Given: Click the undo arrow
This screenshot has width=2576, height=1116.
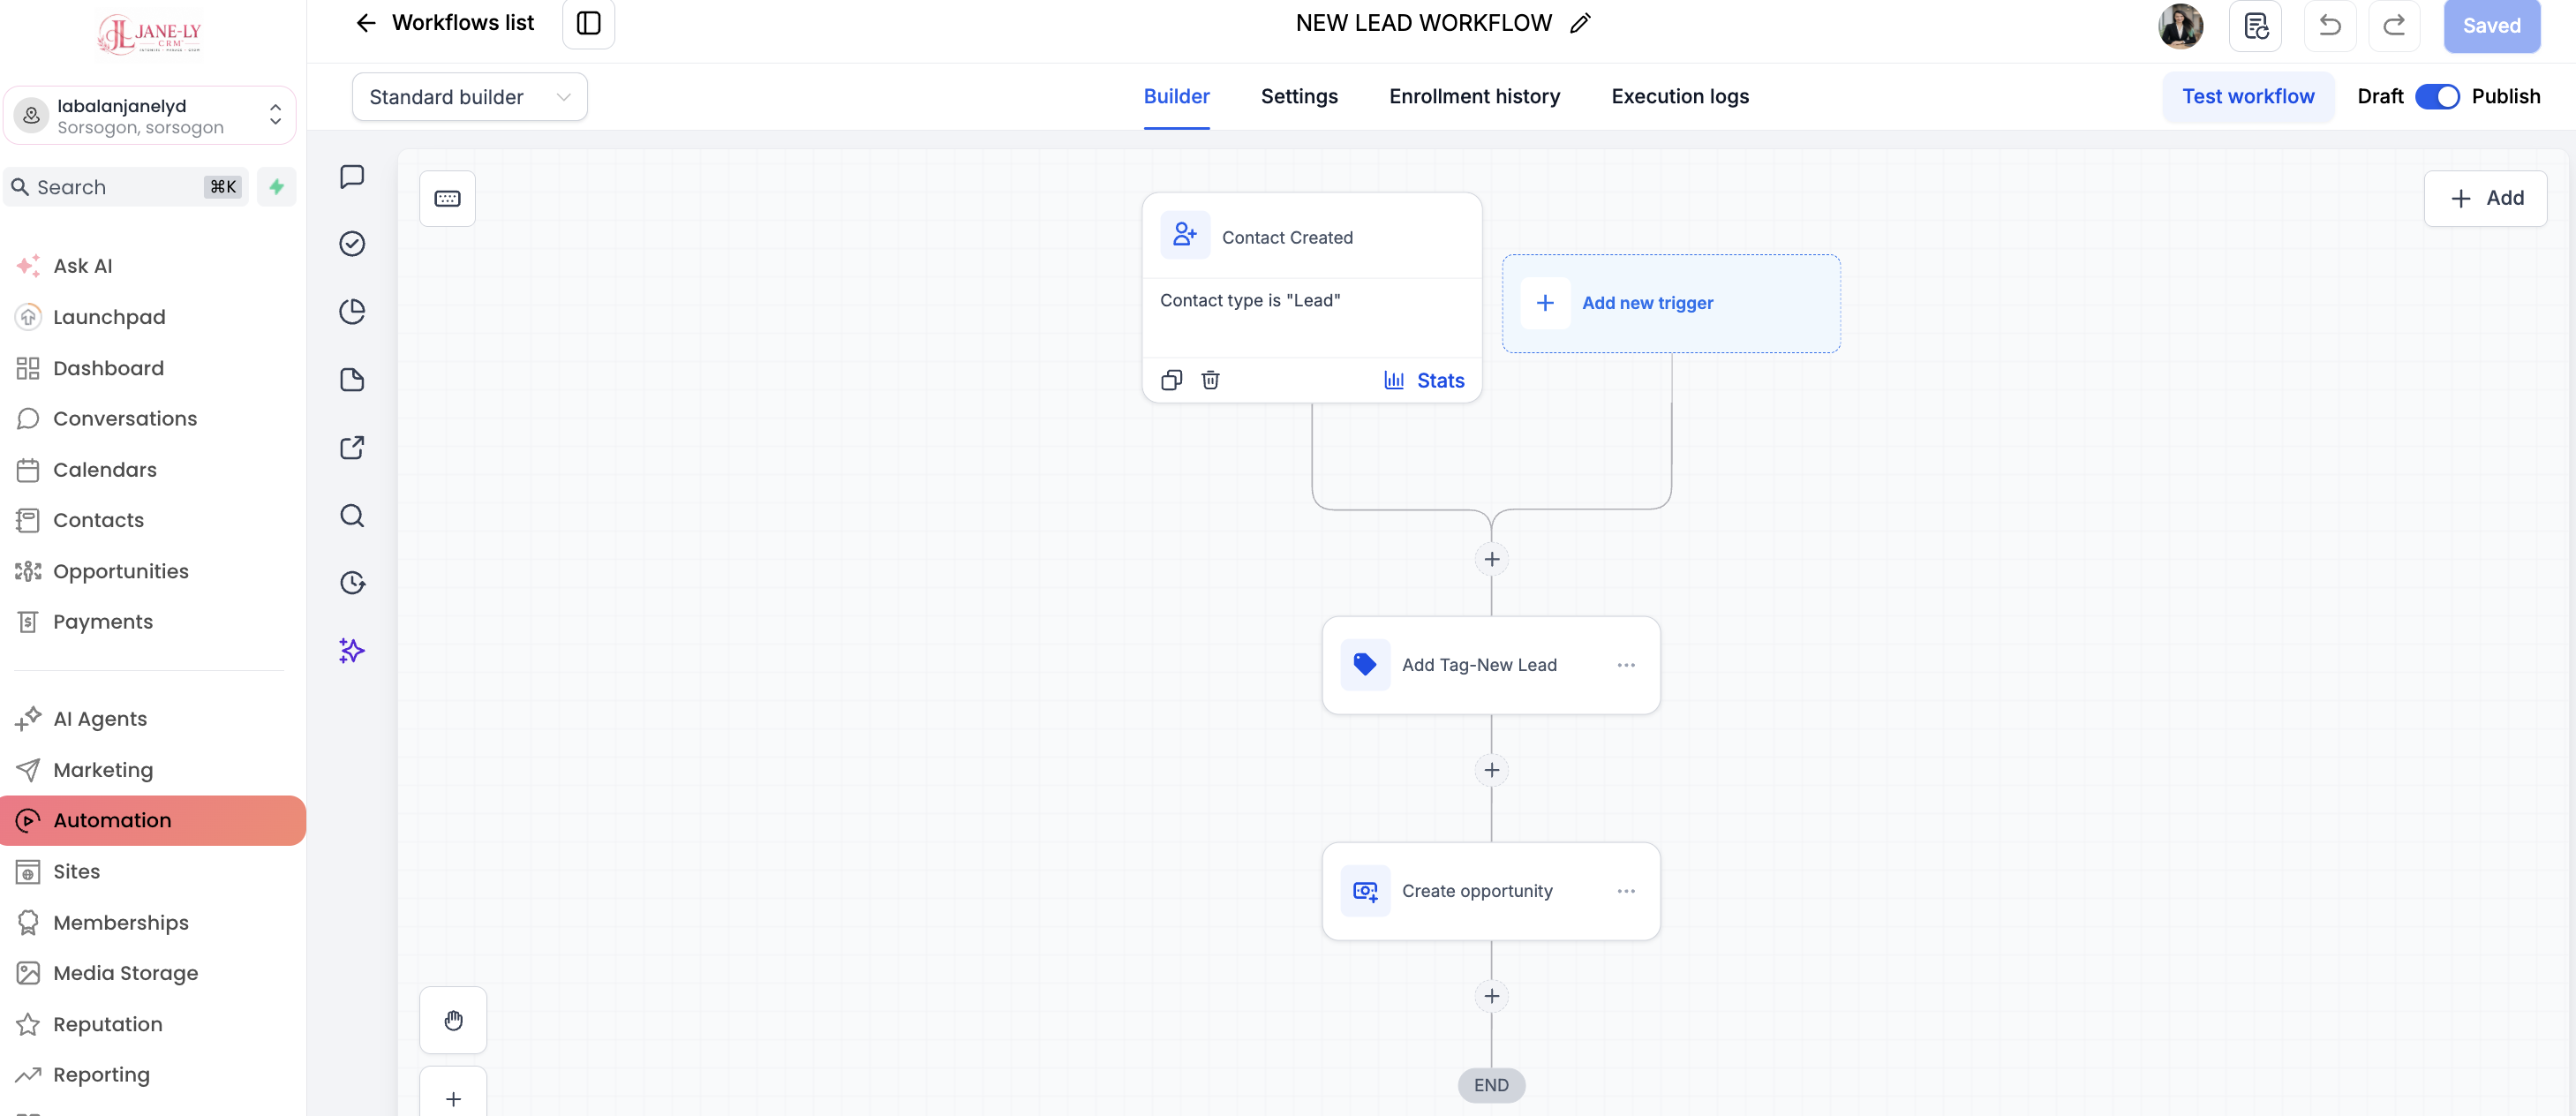Looking at the screenshot, I should (x=2330, y=26).
